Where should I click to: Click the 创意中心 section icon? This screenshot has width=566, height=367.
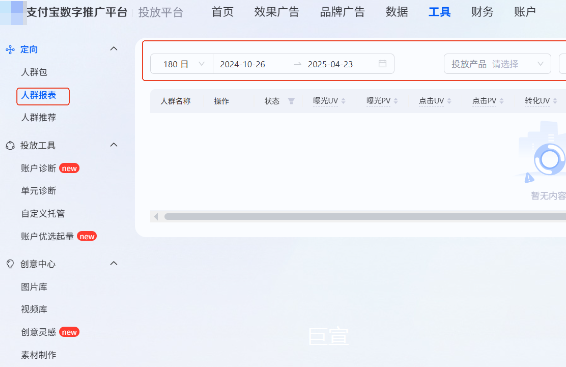pos(10,264)
